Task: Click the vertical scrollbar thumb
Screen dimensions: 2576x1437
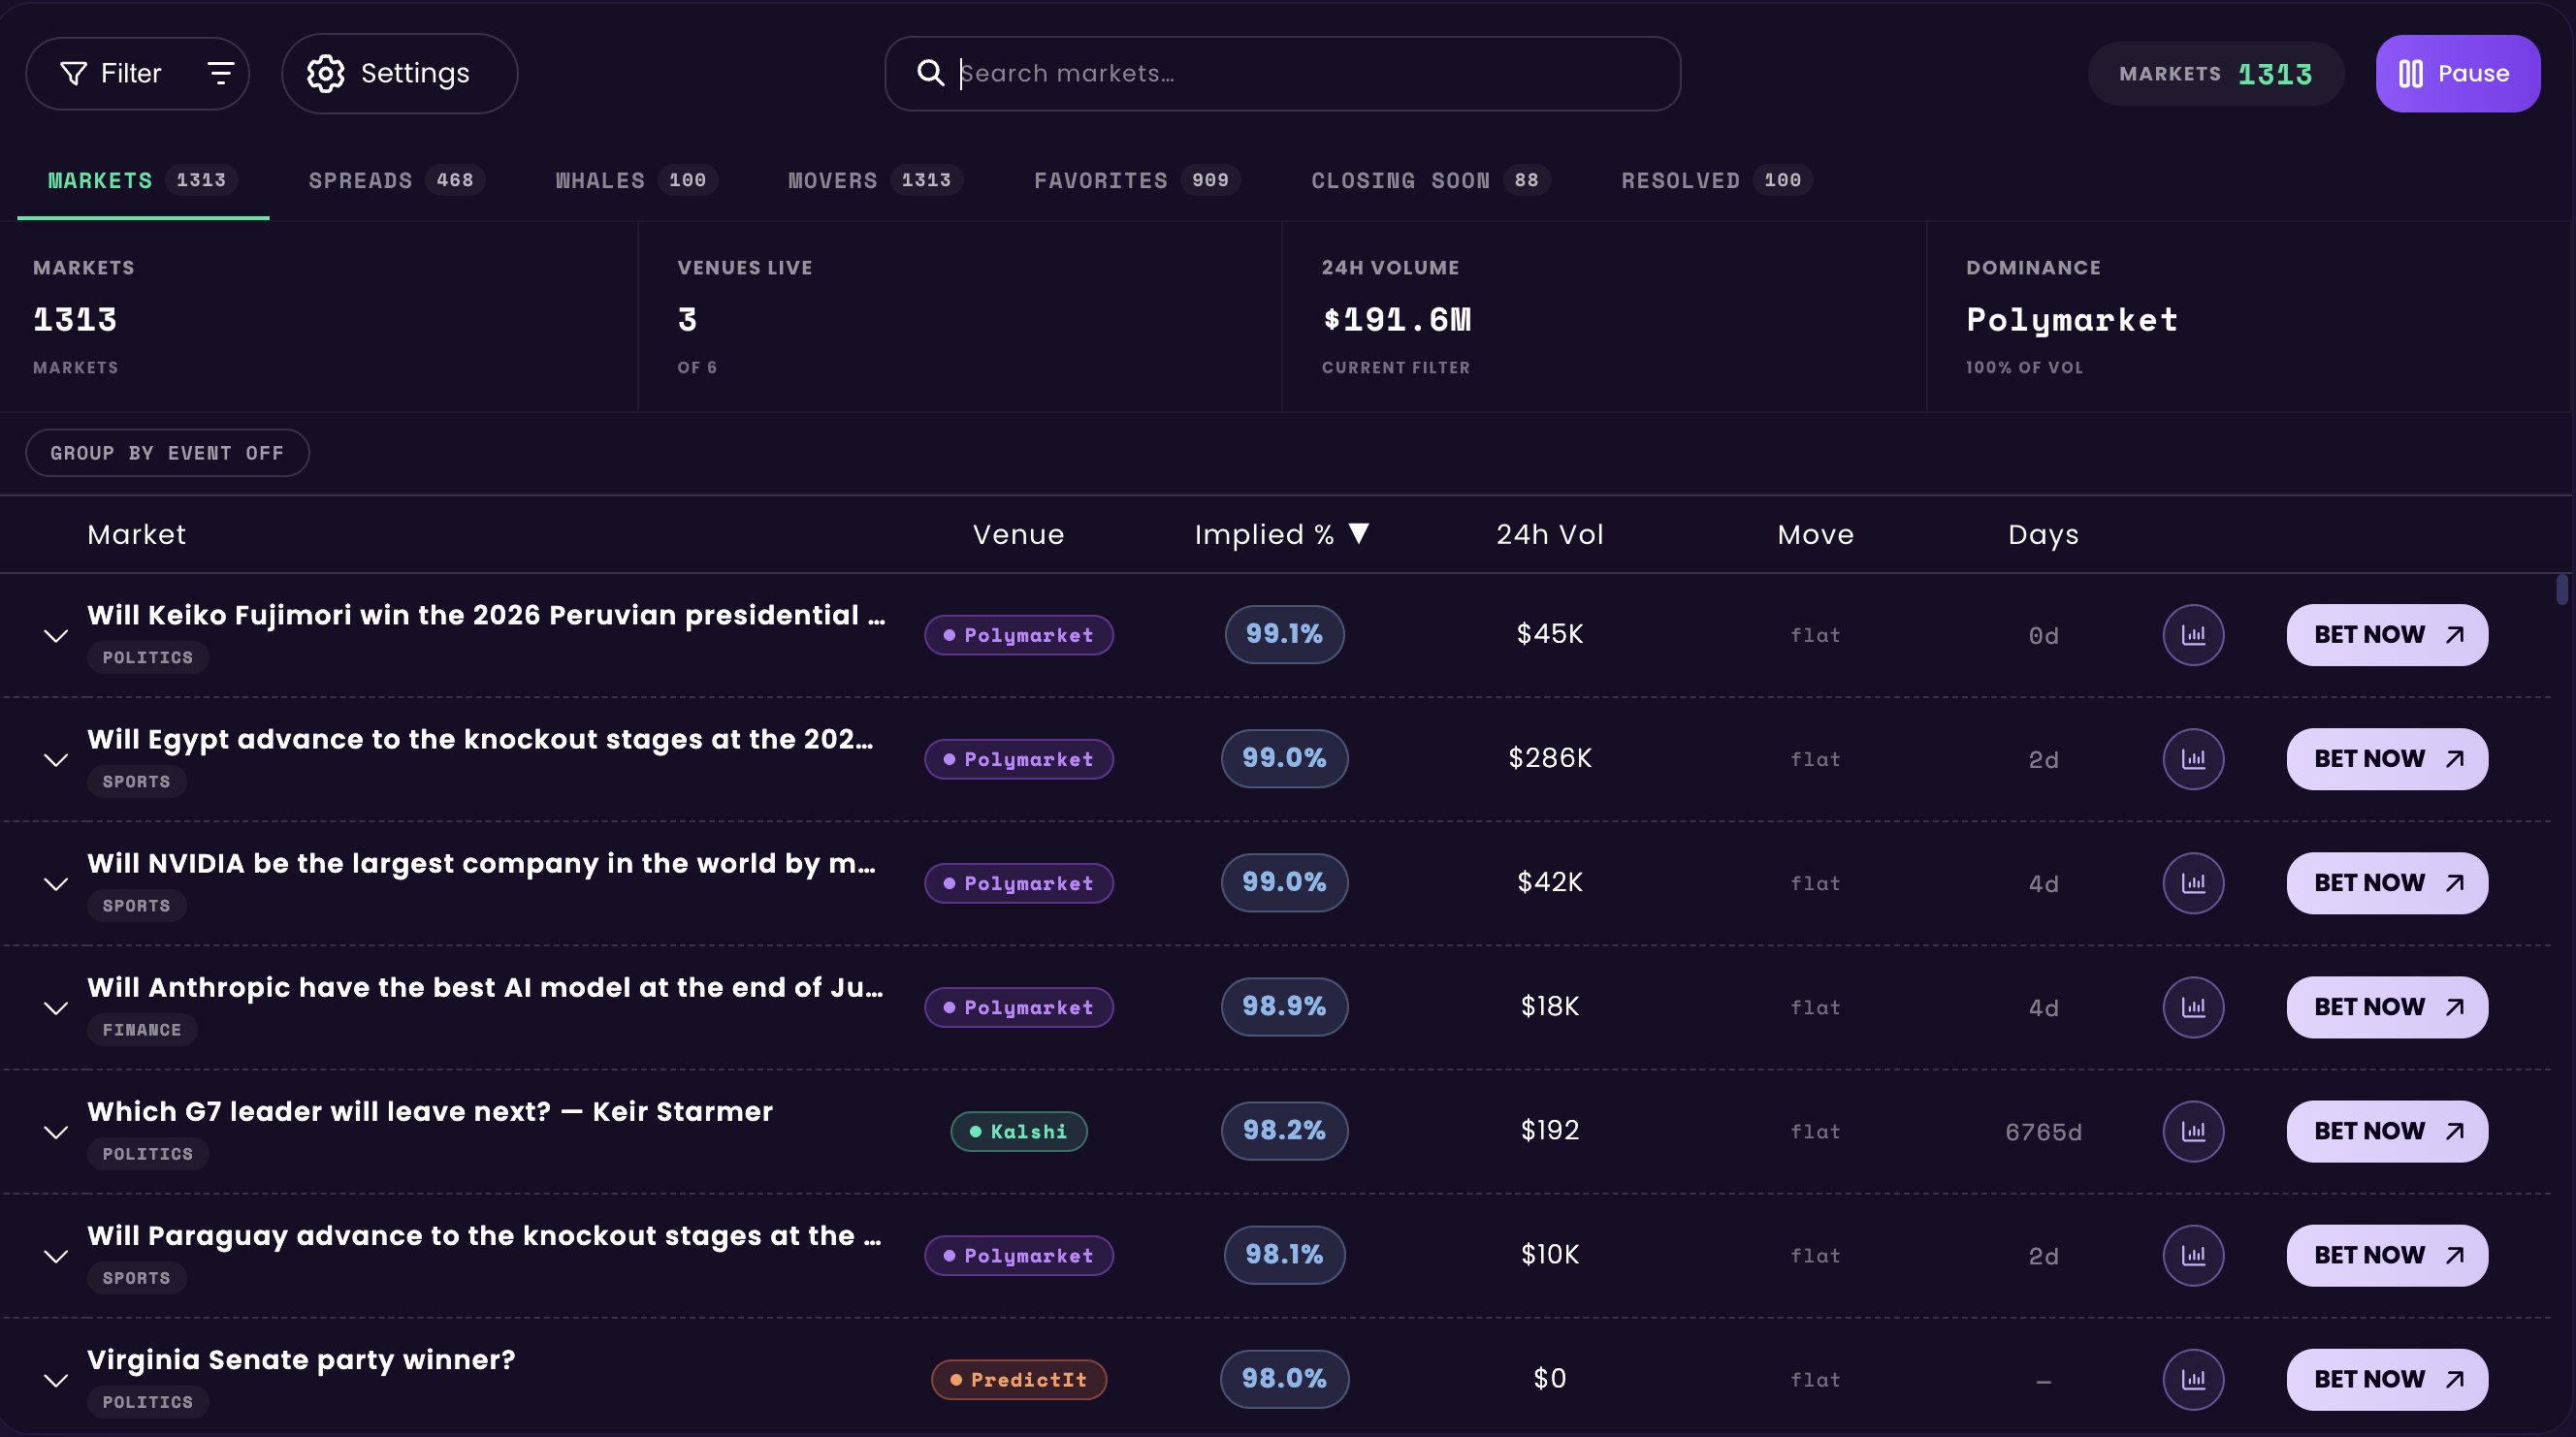Action: (2561, 589)
